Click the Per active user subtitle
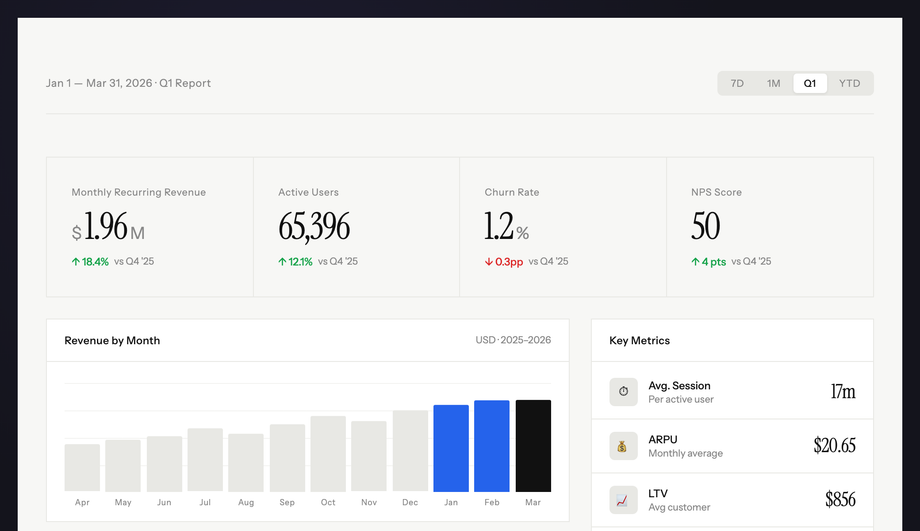The width and height of the screenshot is (920, 531). pos(681,400)
